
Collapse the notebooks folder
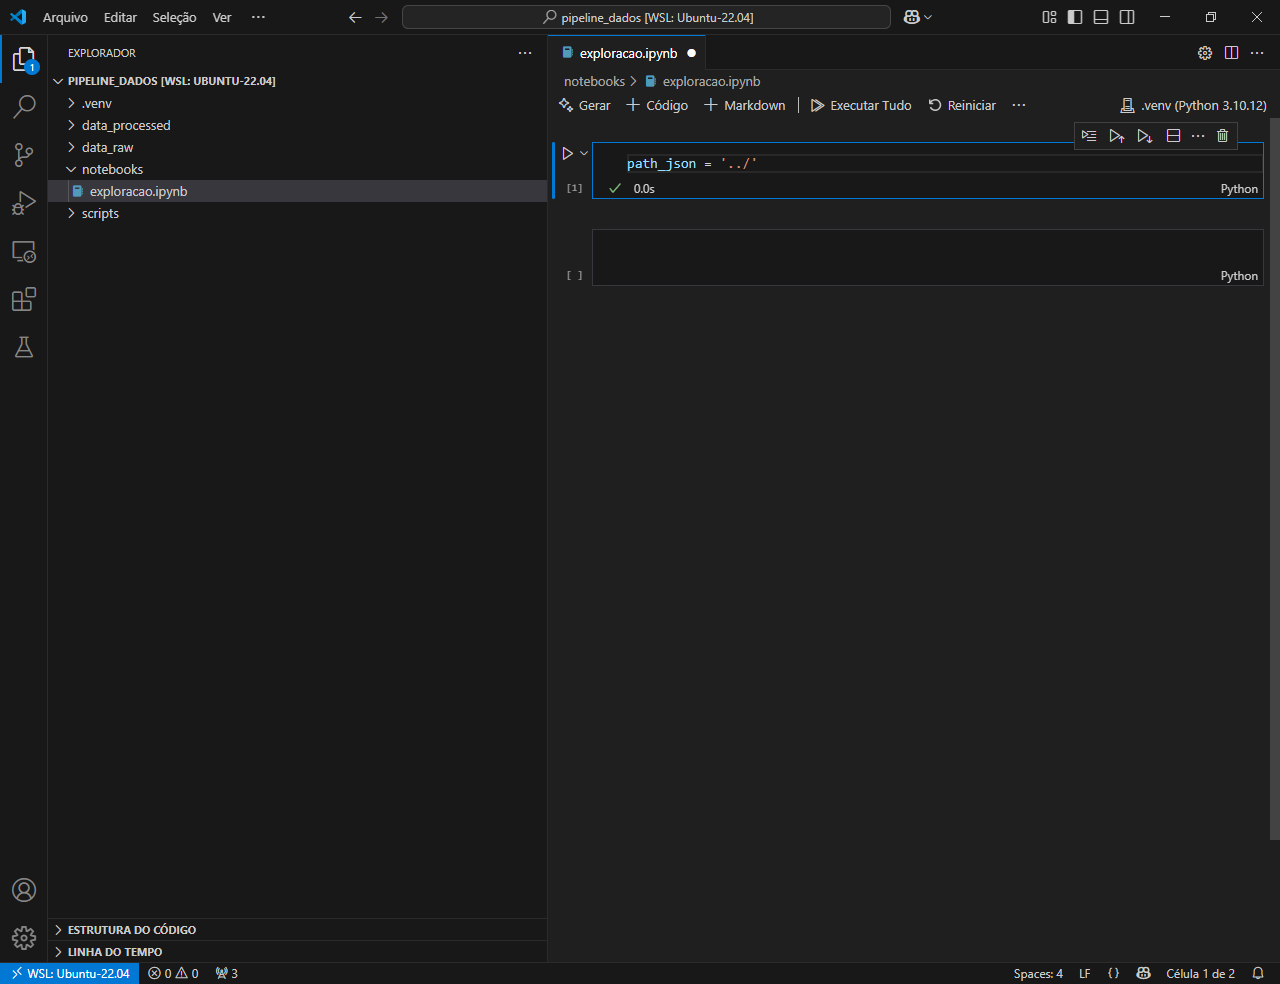click(x=297, y=169)
